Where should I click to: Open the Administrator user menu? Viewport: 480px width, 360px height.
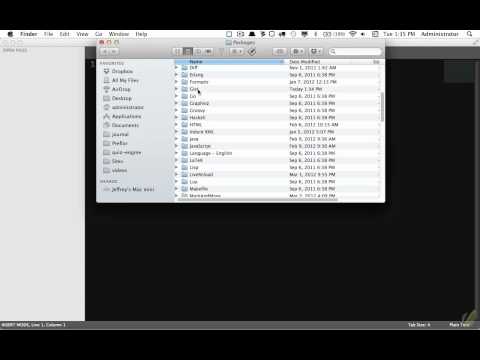(440, 34)
